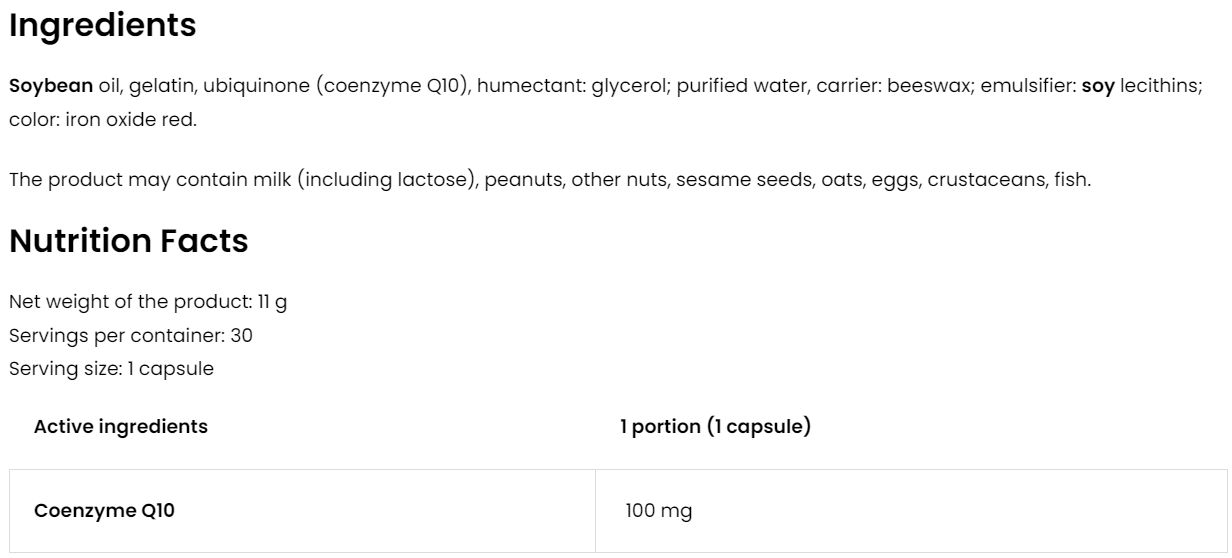This screenshot has width=1232, height=558.
Task: Click the Active ingredients column header
Action: [121, 427]
